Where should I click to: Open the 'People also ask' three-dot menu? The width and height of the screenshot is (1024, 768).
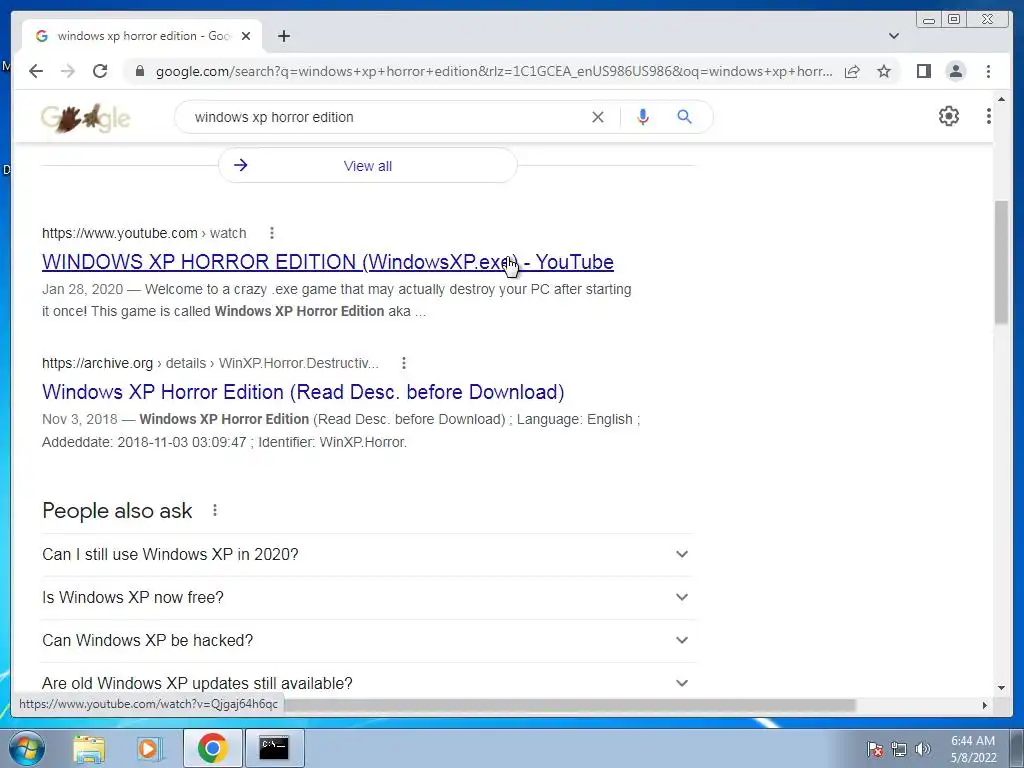(215, 510)
